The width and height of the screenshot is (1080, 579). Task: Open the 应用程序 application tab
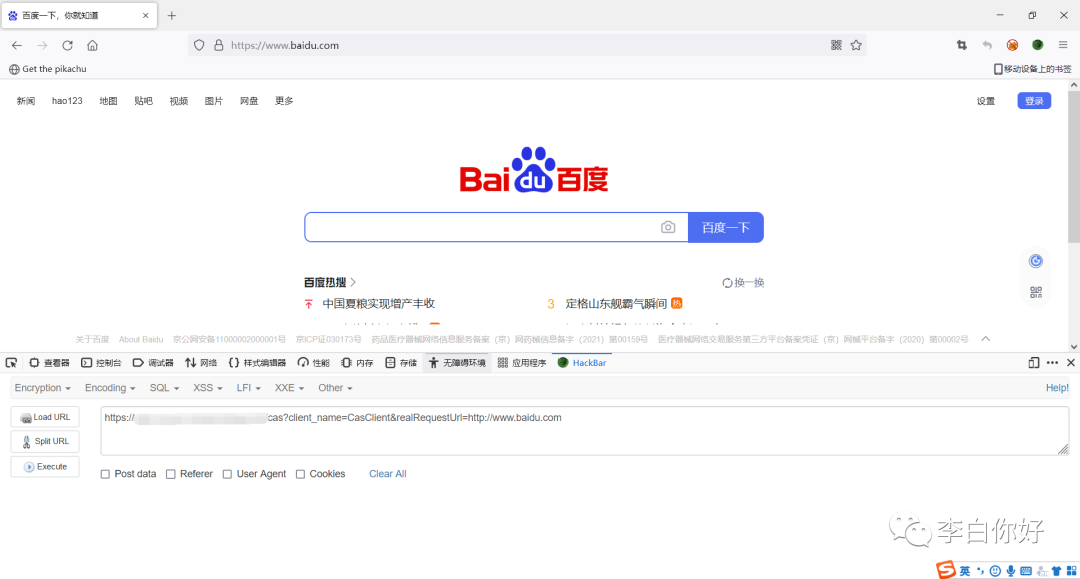[x=521, y=363]
